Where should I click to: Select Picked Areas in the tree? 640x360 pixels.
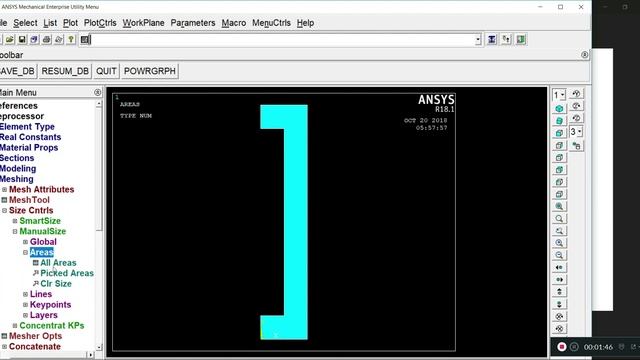67,273
